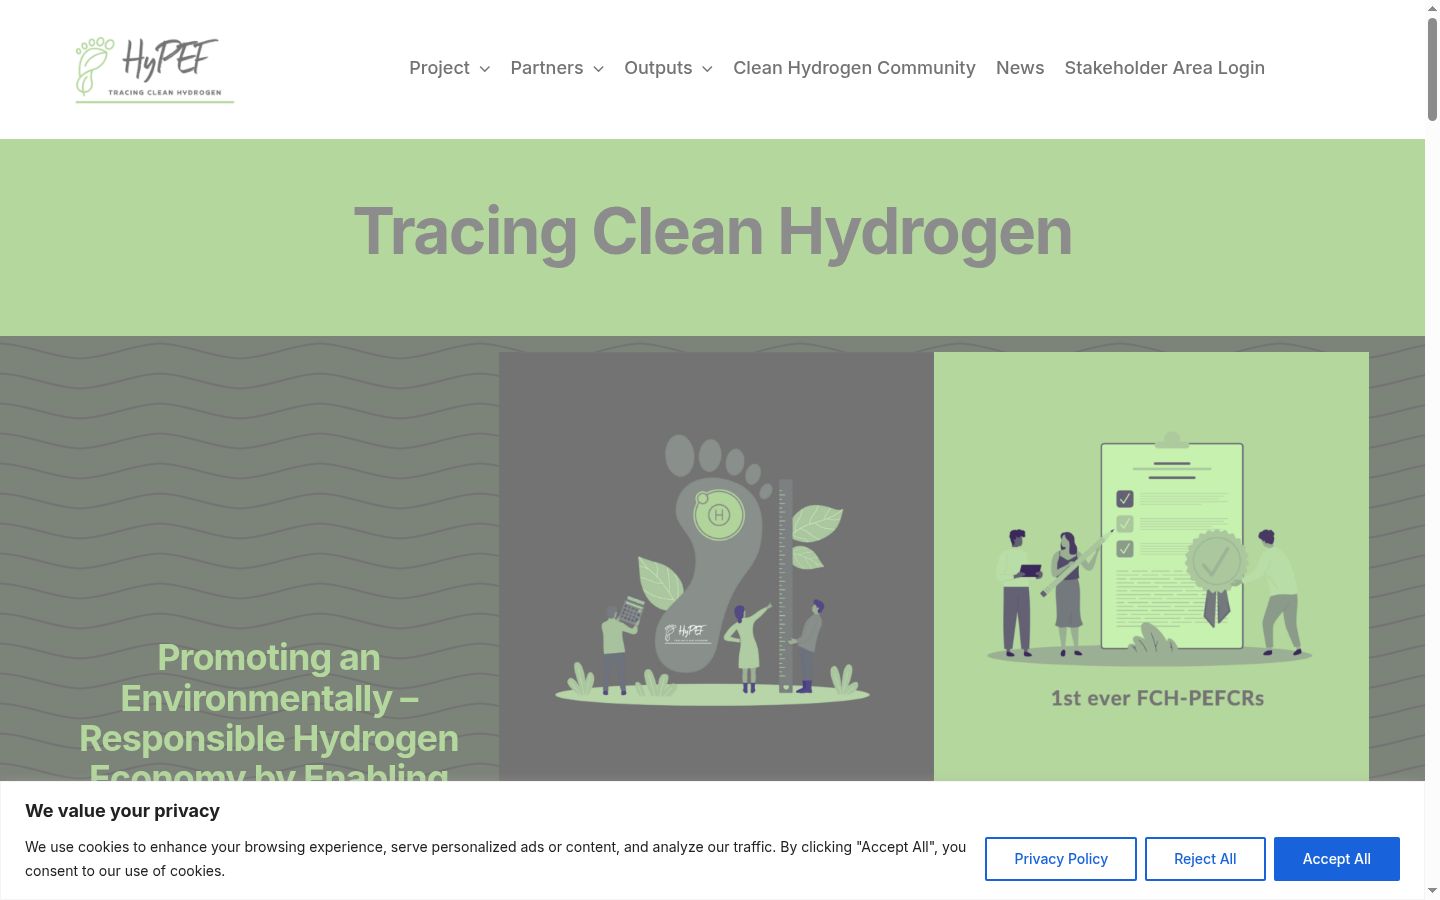Accept all cookies

pyautogui.click(x=1337, y=859)
